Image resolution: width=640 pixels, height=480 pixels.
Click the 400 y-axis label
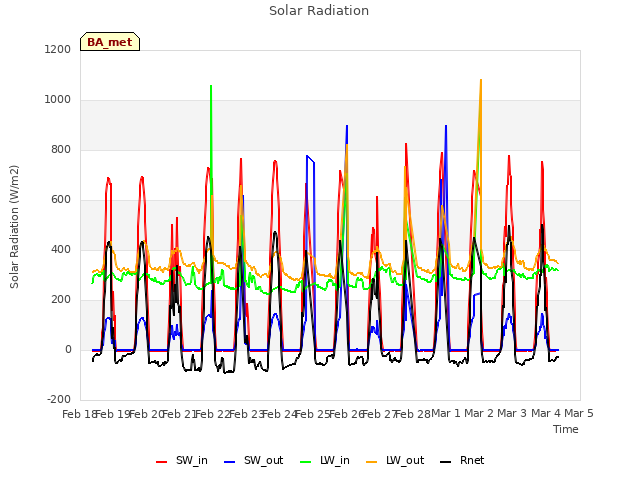(61, 249)
